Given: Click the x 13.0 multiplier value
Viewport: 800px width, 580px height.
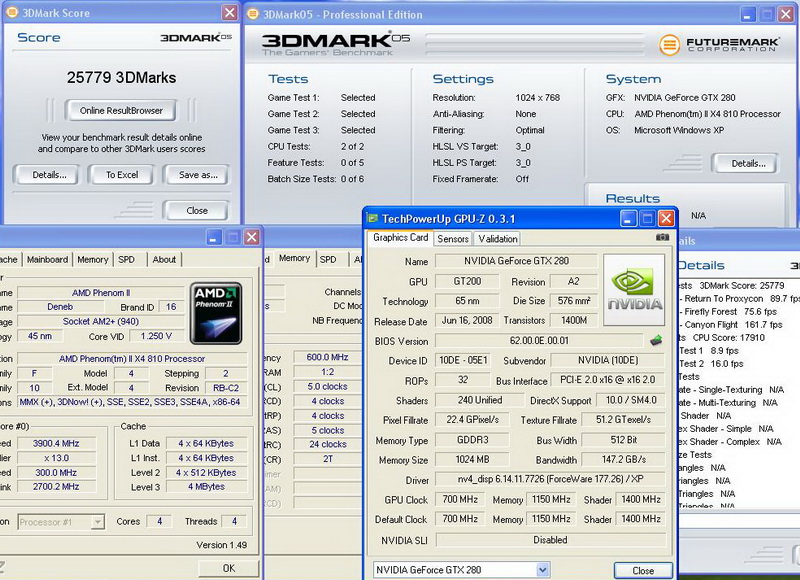Looking at the screenshot, I should coord(56,458).
